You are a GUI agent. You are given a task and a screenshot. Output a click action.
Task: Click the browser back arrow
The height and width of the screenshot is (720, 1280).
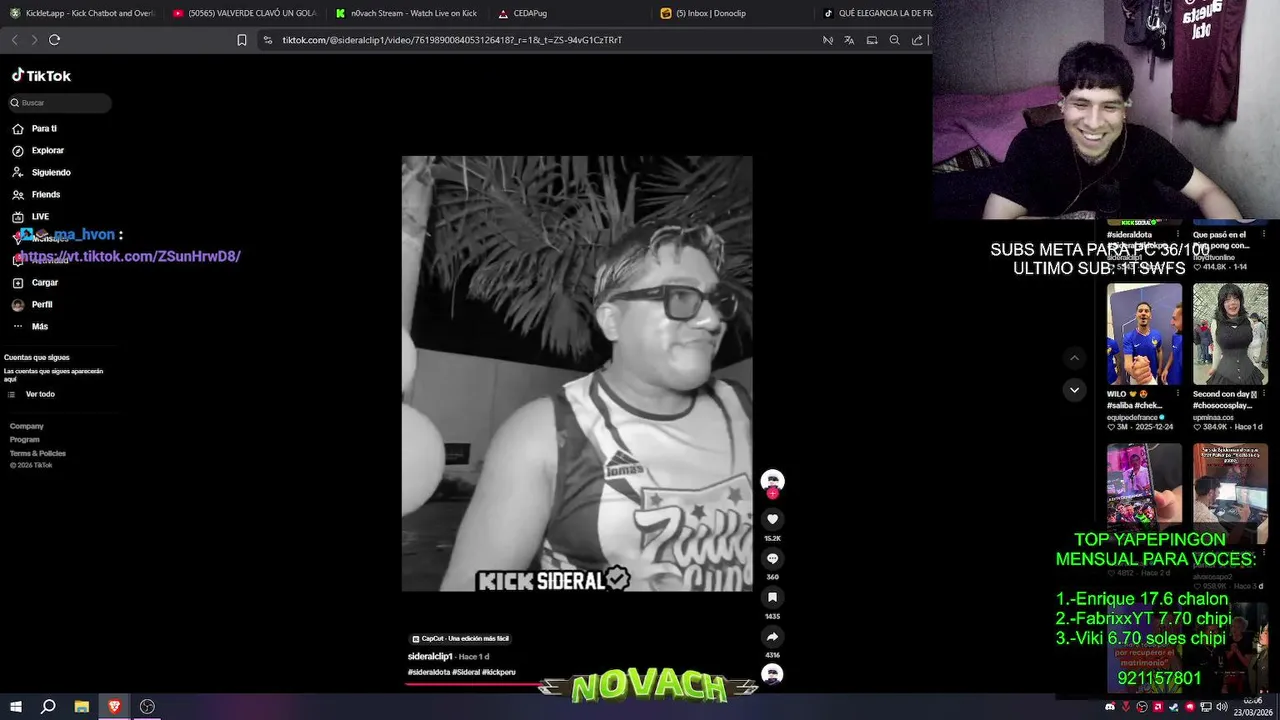14,40
